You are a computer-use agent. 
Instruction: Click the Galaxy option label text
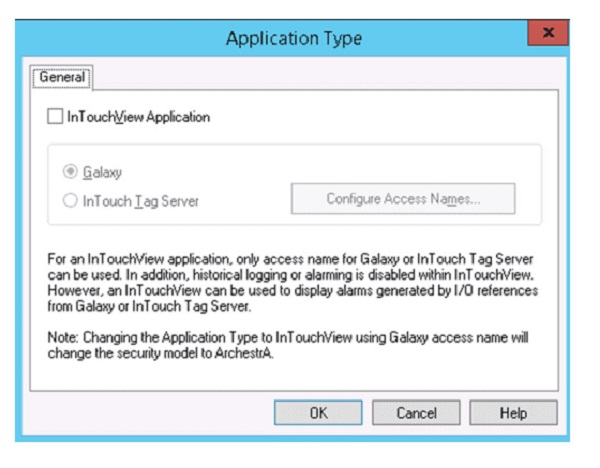click(x=103, y=172)
